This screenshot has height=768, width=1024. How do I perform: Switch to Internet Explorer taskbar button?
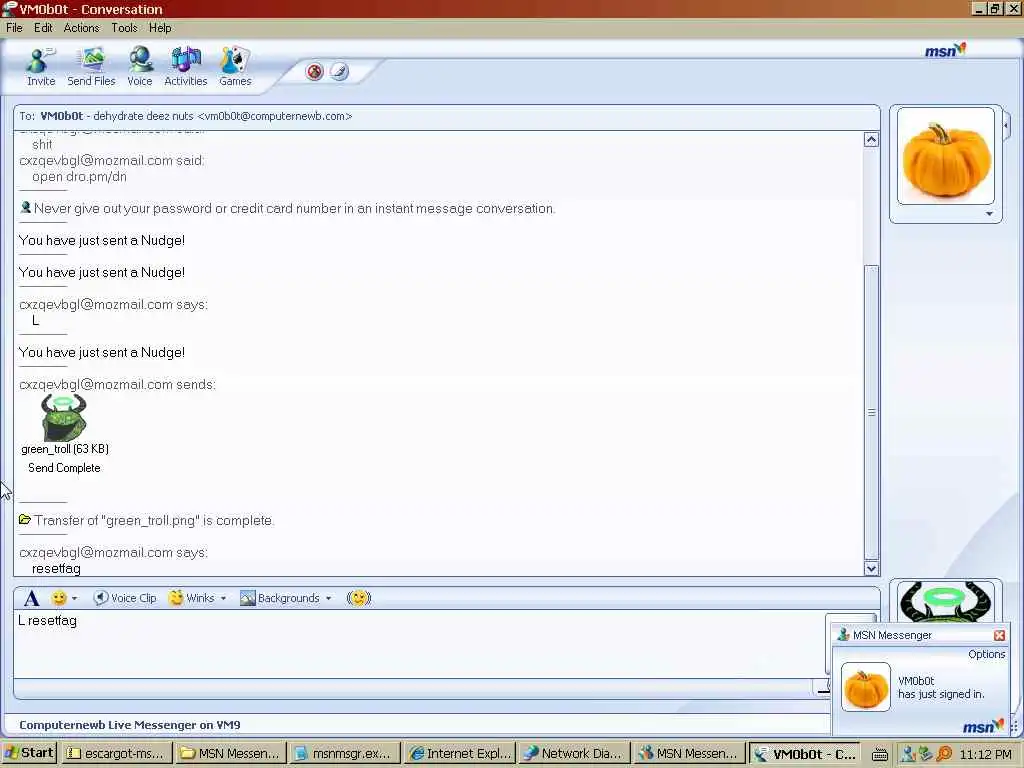click(460, 753)
